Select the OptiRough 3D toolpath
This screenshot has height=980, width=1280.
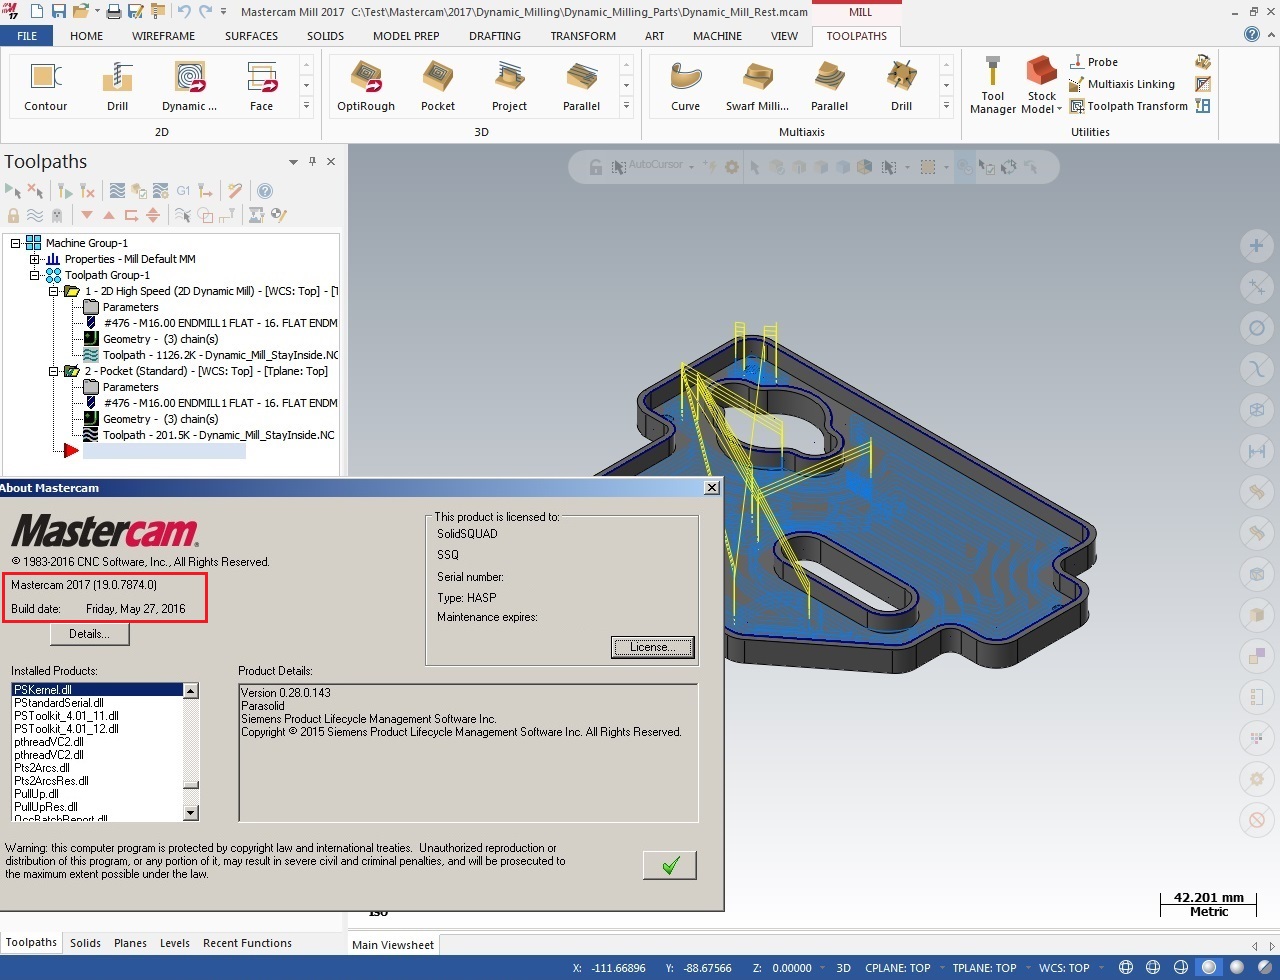(366, 86)
